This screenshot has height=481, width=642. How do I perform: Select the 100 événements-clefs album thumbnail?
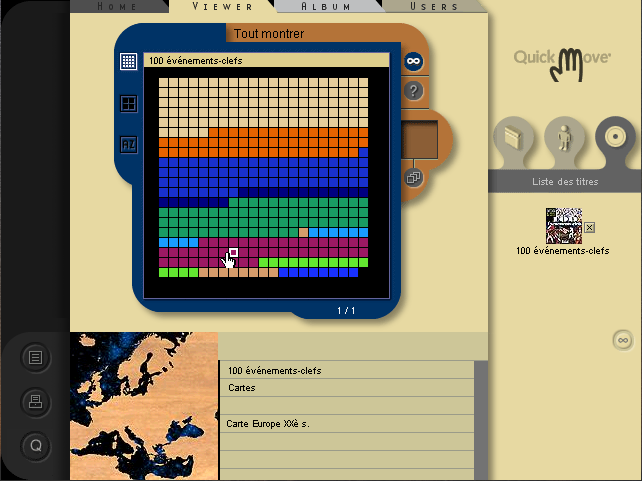[563, 225]
